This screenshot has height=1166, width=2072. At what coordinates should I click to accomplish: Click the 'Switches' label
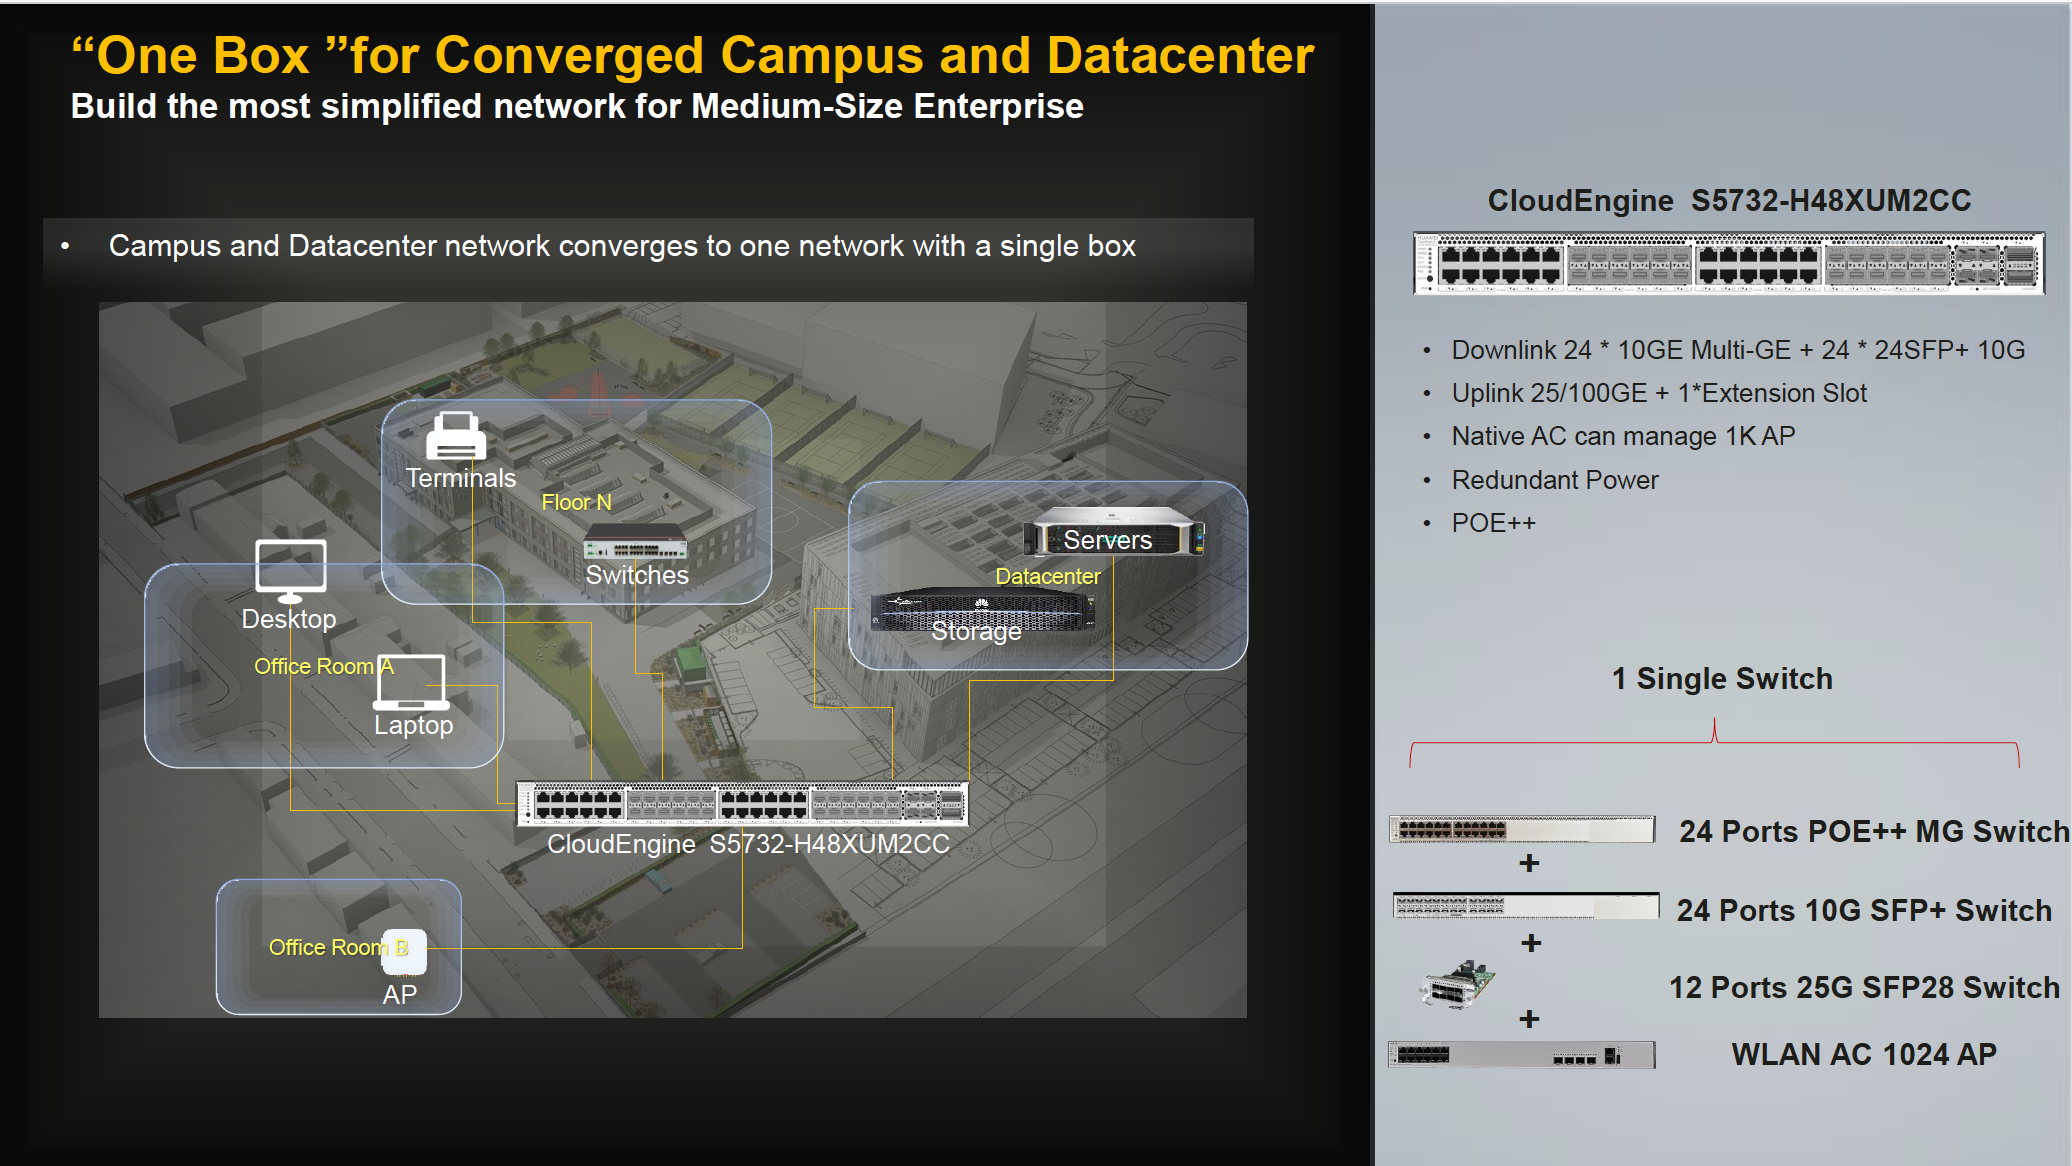(x=637, y=575)
